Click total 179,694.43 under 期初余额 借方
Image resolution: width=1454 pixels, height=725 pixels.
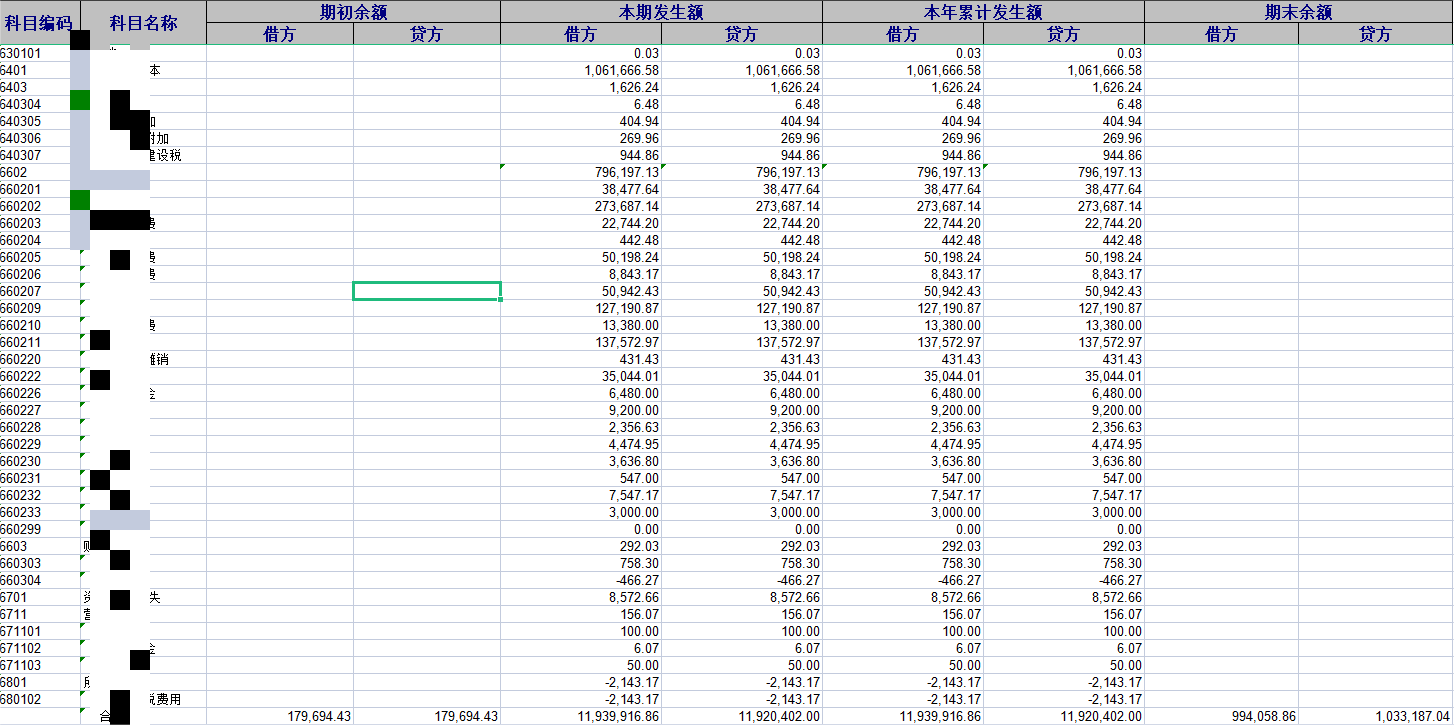pyautogui.click(x=319, y=716)
